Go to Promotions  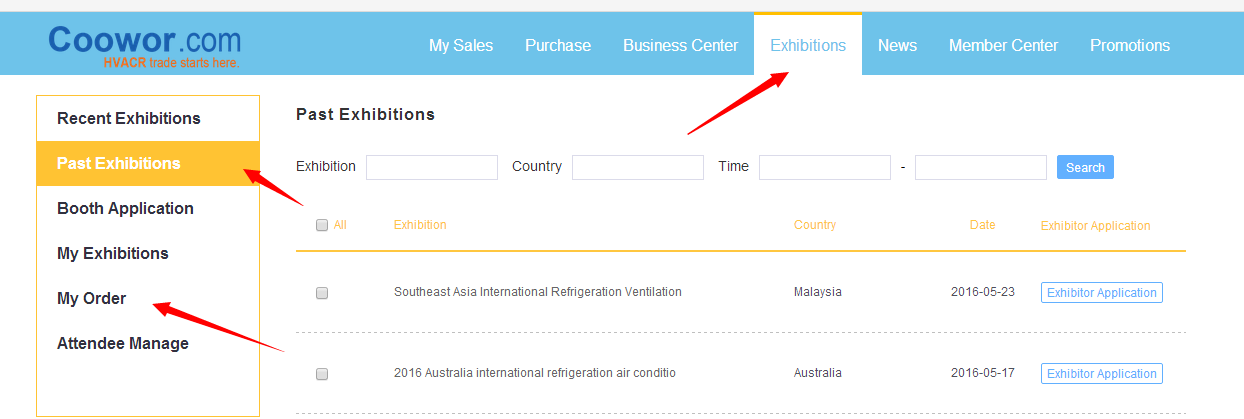click(1130, 45)
